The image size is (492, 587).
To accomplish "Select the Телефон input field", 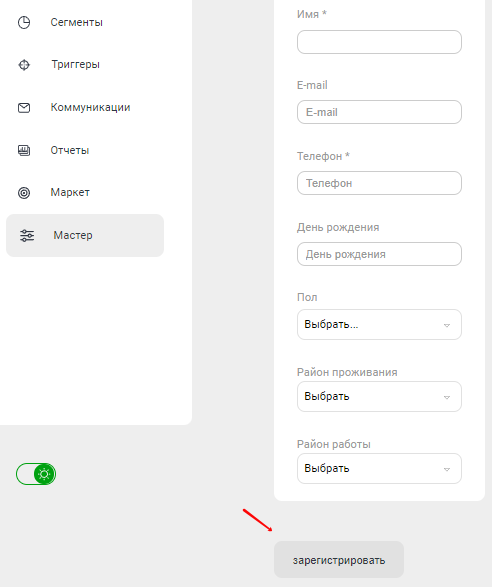I will click(x=379, y=183).
